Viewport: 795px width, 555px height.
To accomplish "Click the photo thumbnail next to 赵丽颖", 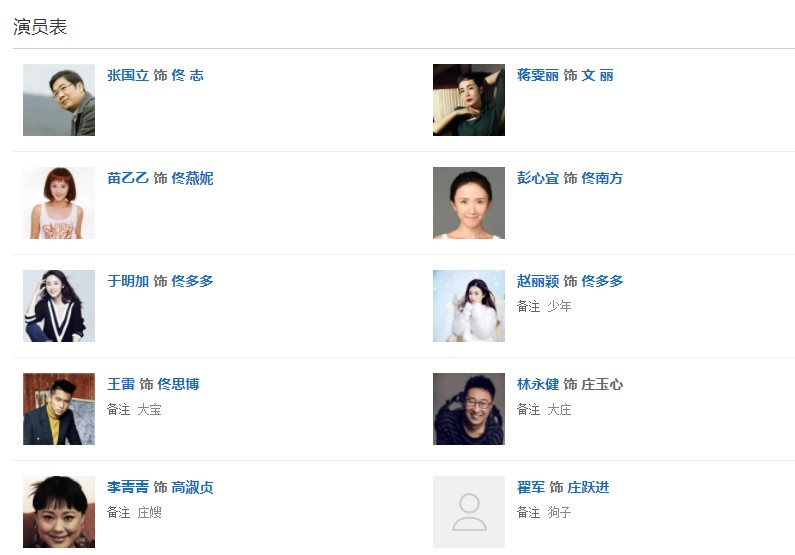I will coord(469,306).
